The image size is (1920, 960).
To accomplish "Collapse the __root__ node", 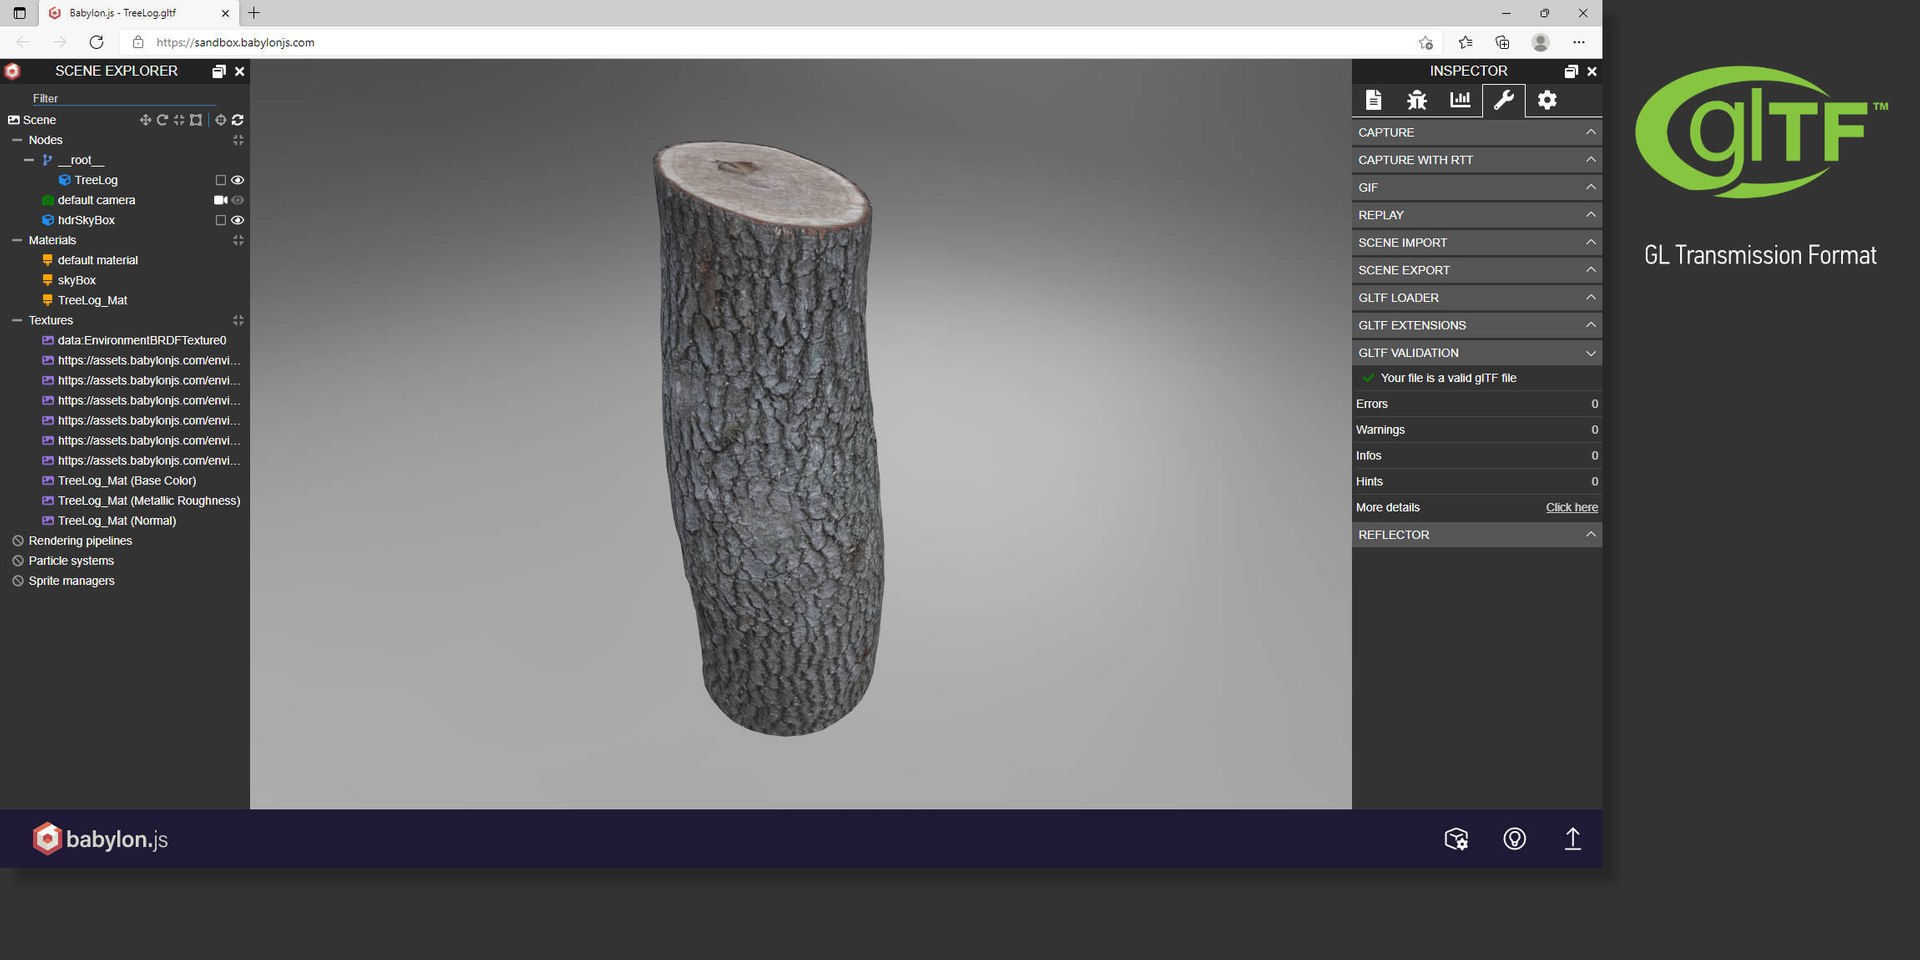I will 29,160.
